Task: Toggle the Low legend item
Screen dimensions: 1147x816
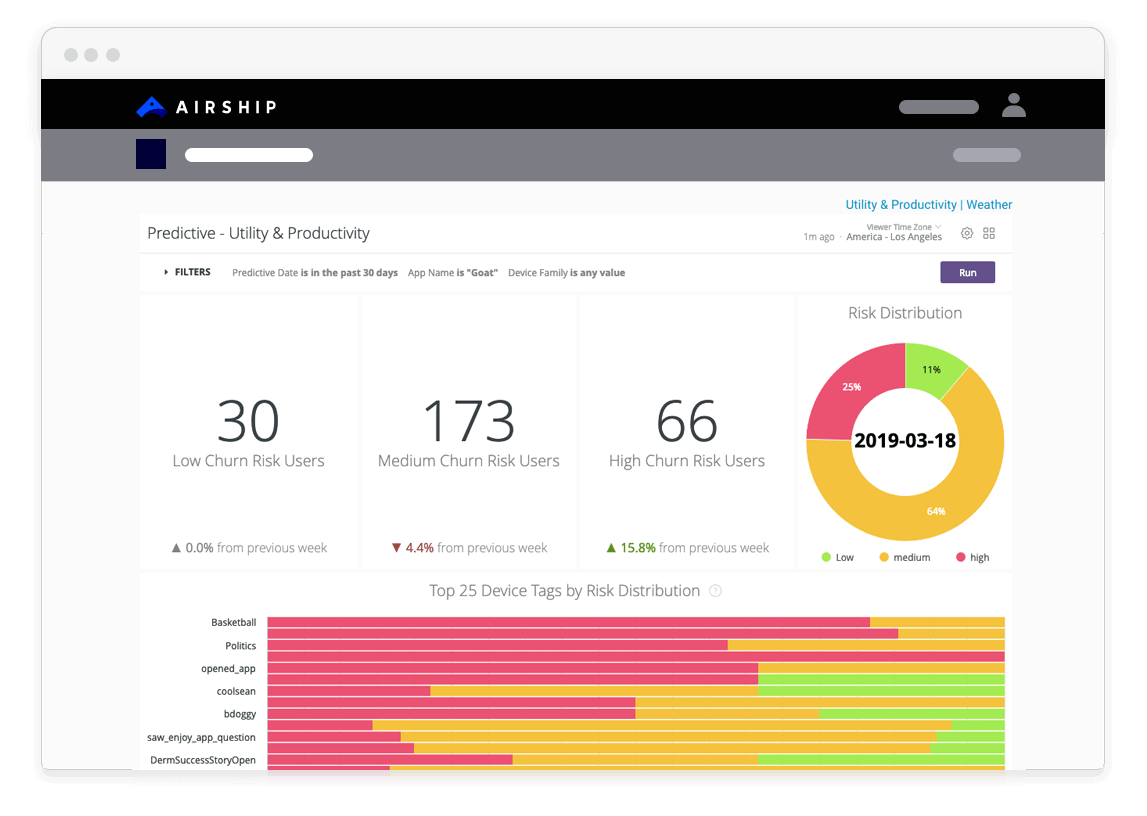Action: click(x=838, y=557)
